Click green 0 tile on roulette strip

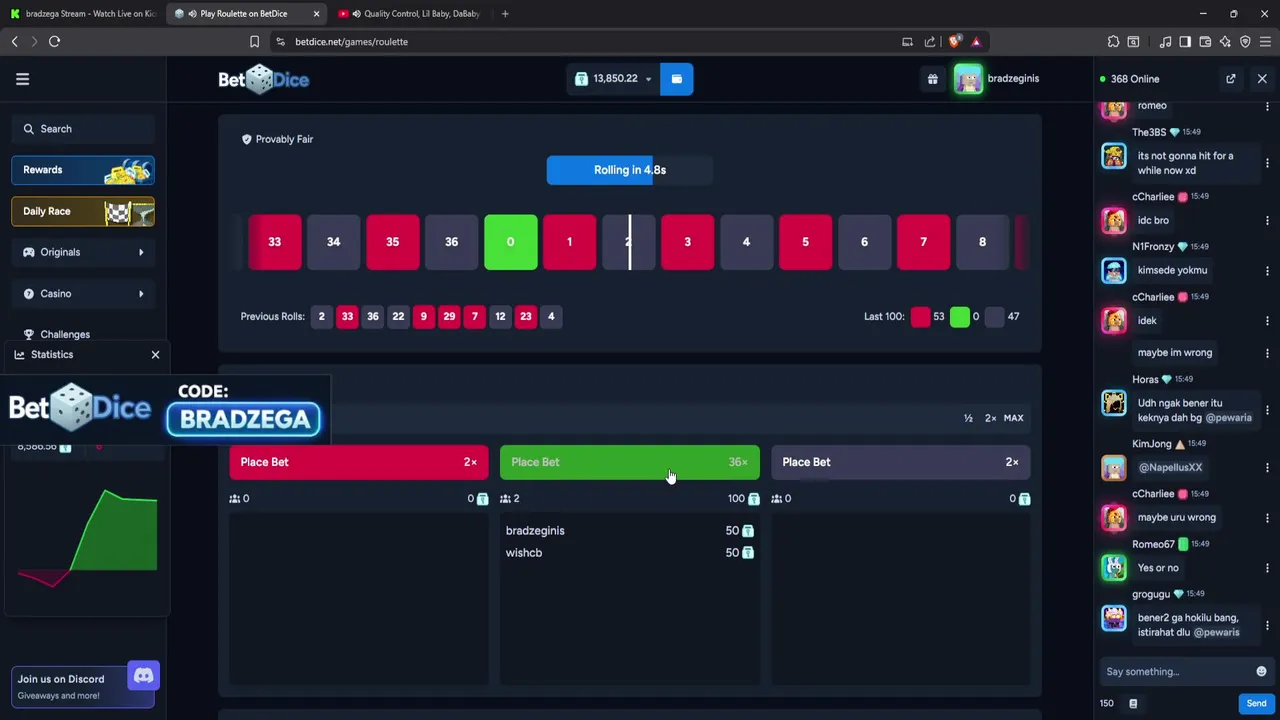[510, 242]
